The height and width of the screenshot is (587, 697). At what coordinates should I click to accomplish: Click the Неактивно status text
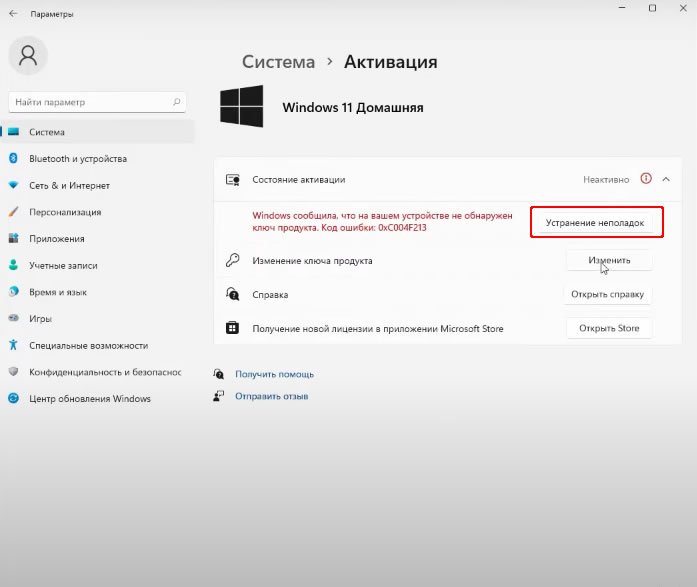coord(606,180)
